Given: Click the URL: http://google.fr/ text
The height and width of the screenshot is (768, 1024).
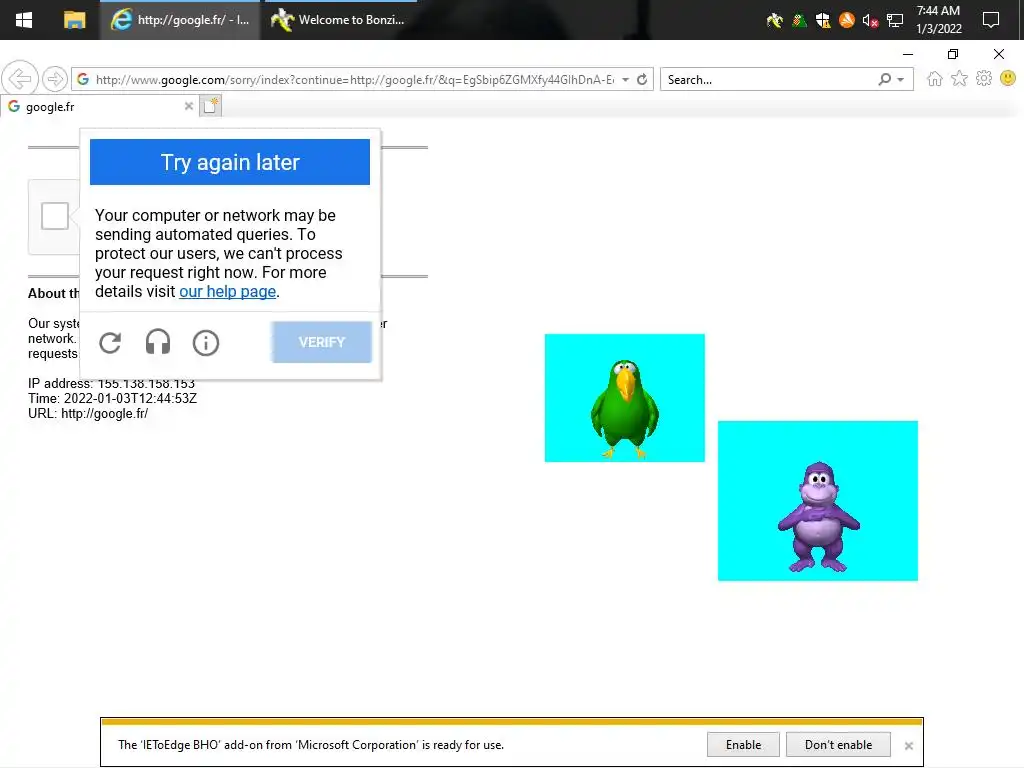Looking at the screenshot, I should 88,413.
